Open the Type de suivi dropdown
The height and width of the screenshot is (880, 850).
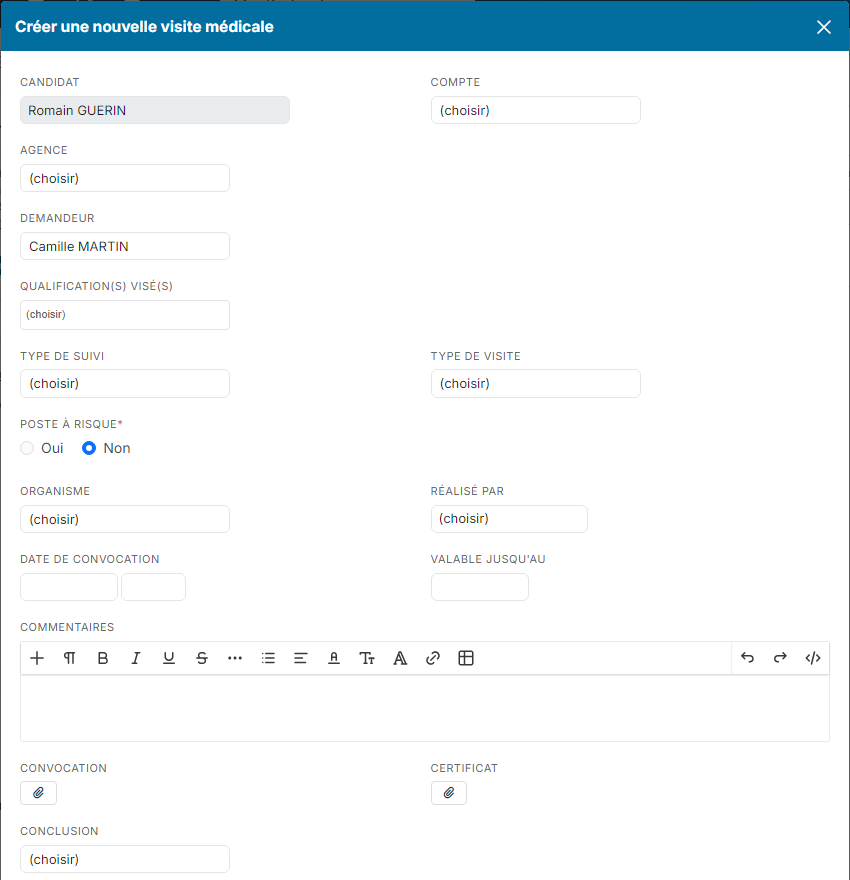pyautogui.click(x=125, y=383)
